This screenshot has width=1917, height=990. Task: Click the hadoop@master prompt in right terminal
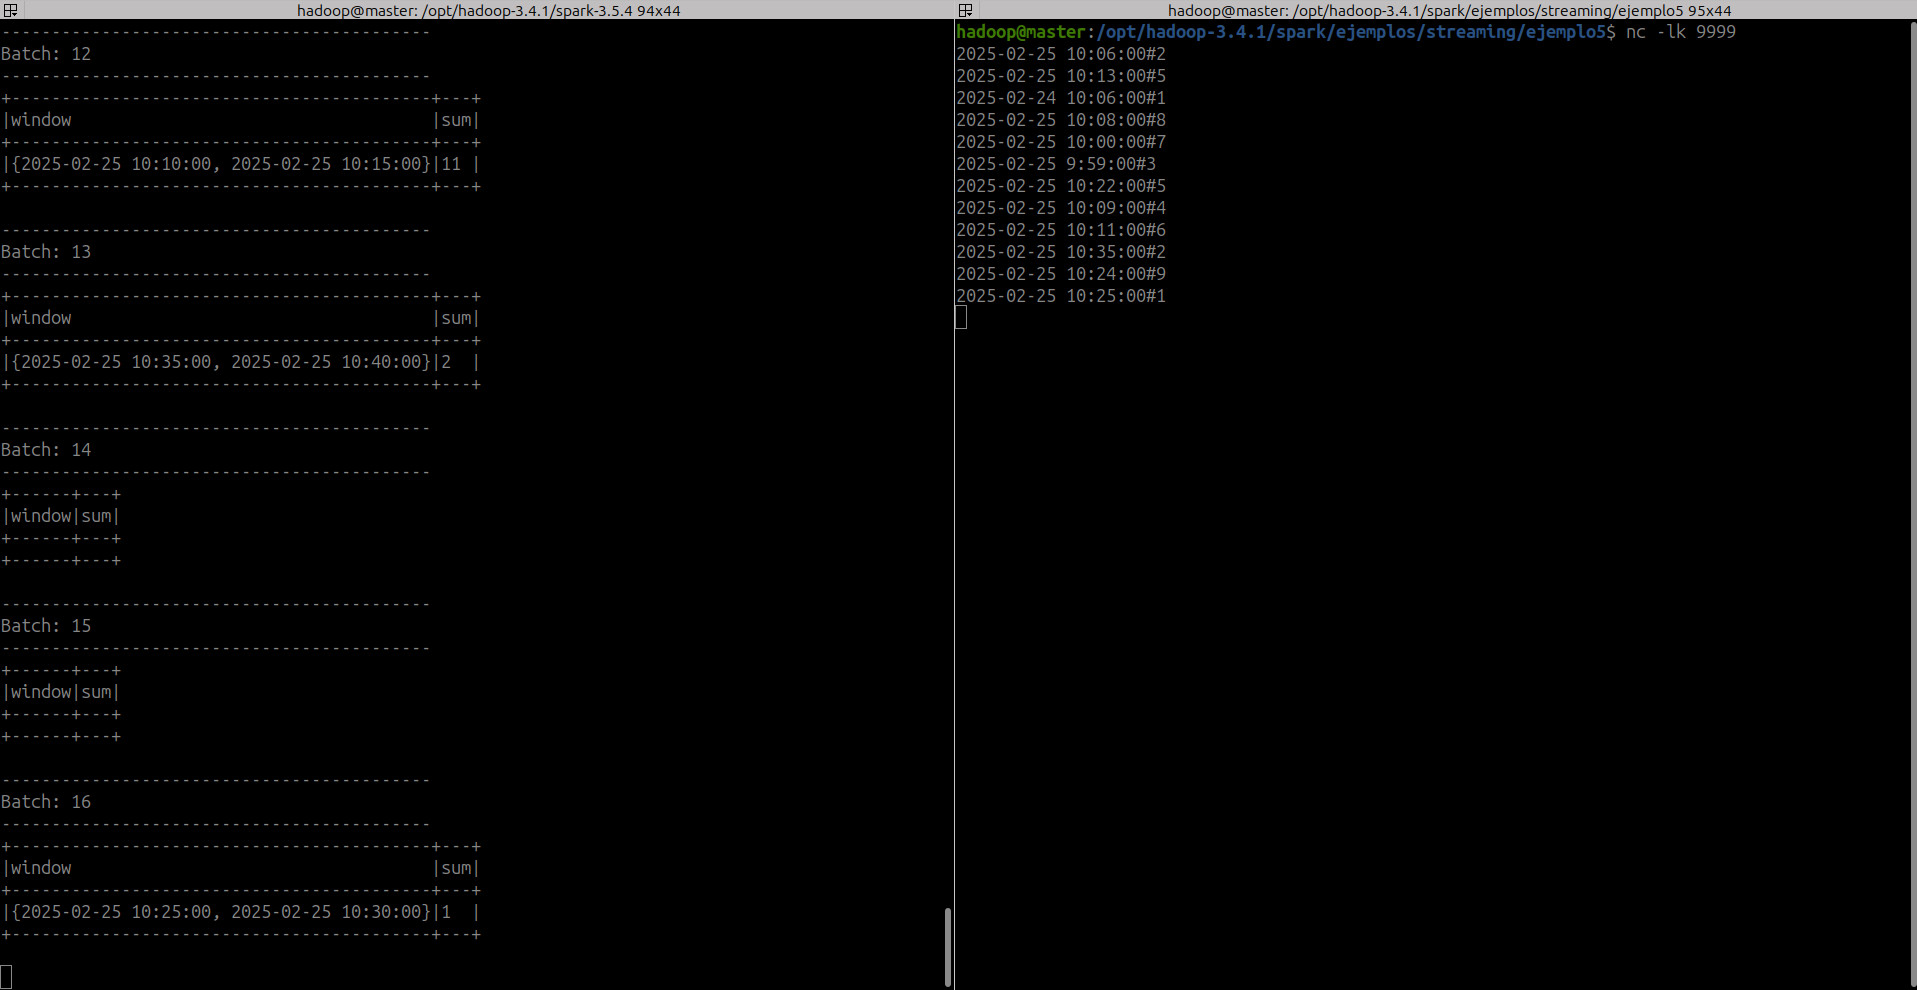(x=1020, y=32)
